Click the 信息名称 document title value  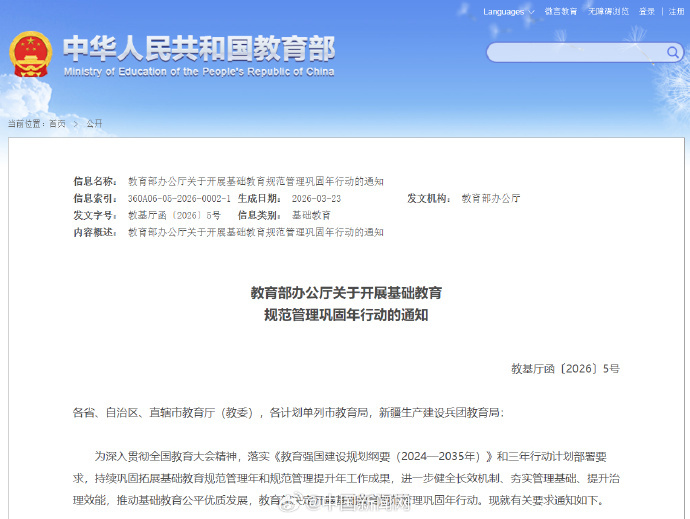coord(255,181)
